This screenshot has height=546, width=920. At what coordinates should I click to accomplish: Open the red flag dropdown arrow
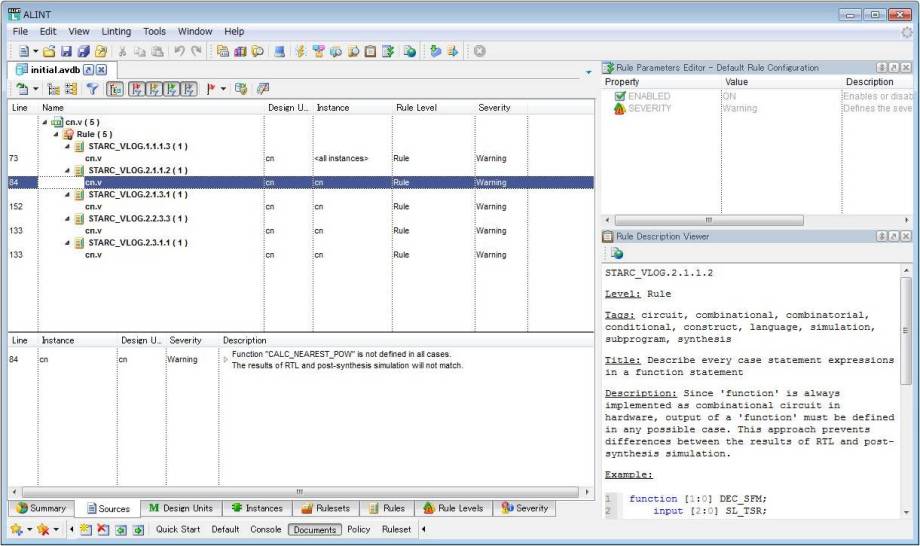pos(224,89)
